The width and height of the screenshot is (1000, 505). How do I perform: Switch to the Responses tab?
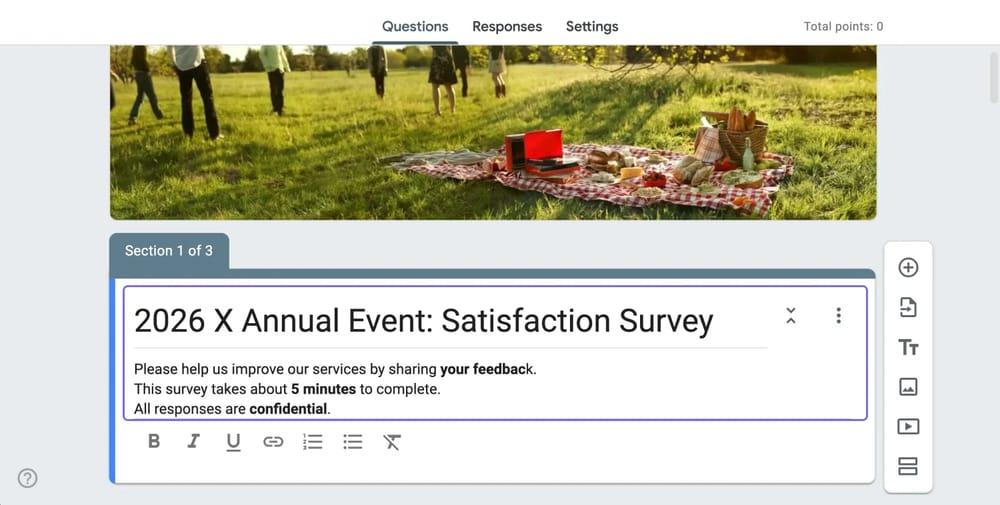(507, 27)
